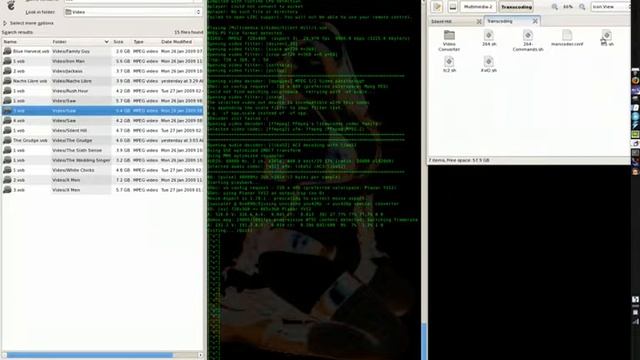
Task: Open the Look in folder dropdown
Action: pyautogui.click(x=133, y=12)
